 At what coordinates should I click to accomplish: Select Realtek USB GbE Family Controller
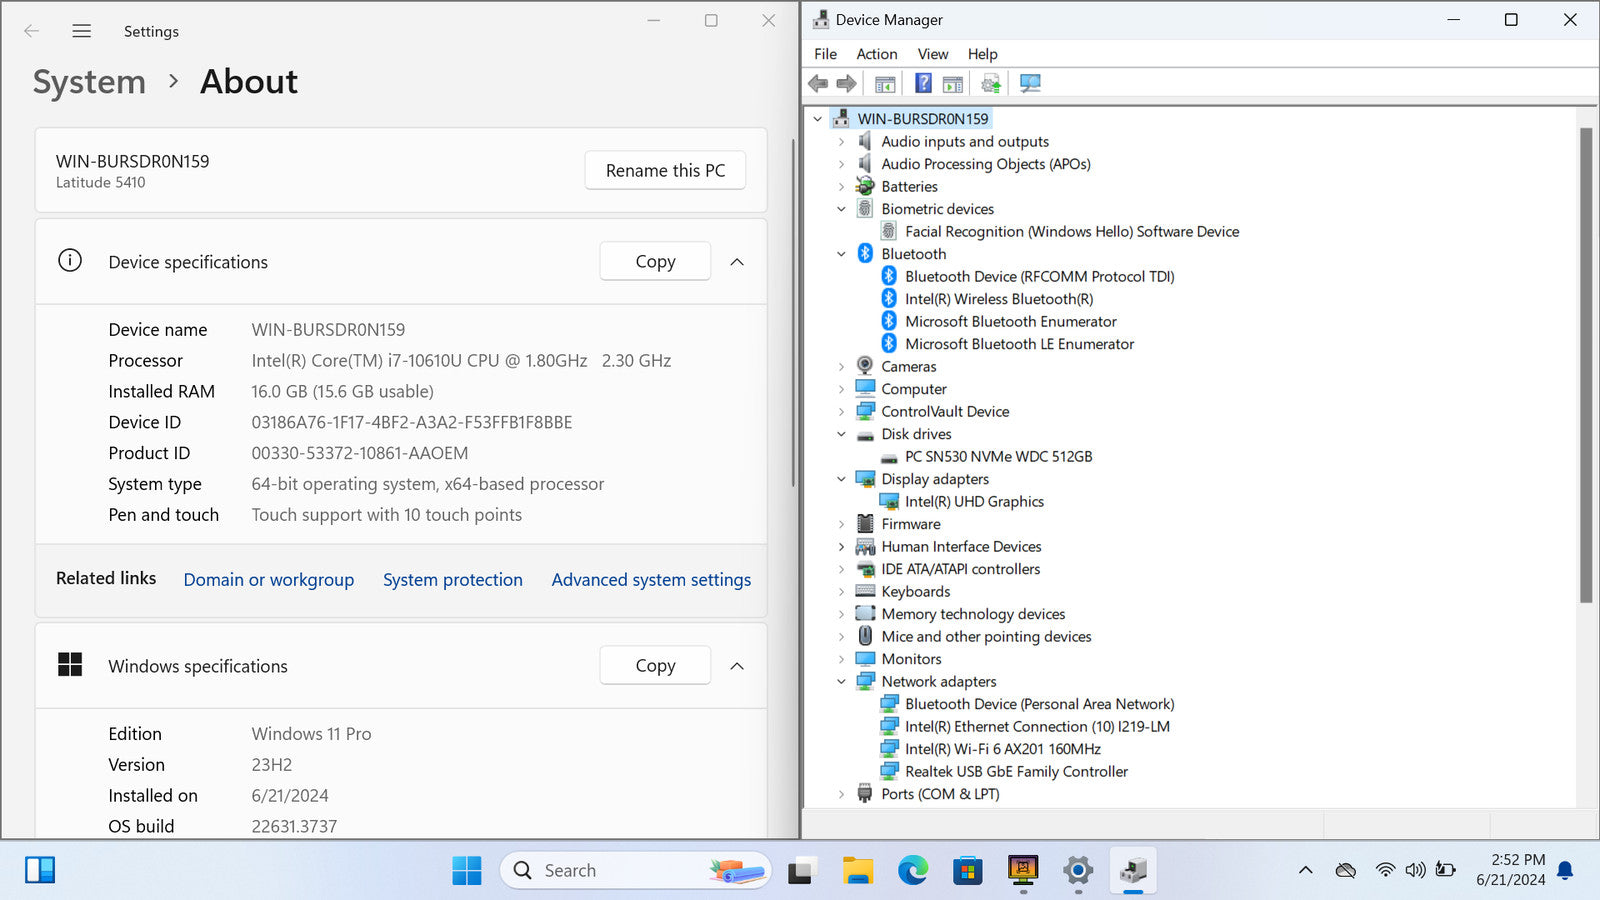1016,772
